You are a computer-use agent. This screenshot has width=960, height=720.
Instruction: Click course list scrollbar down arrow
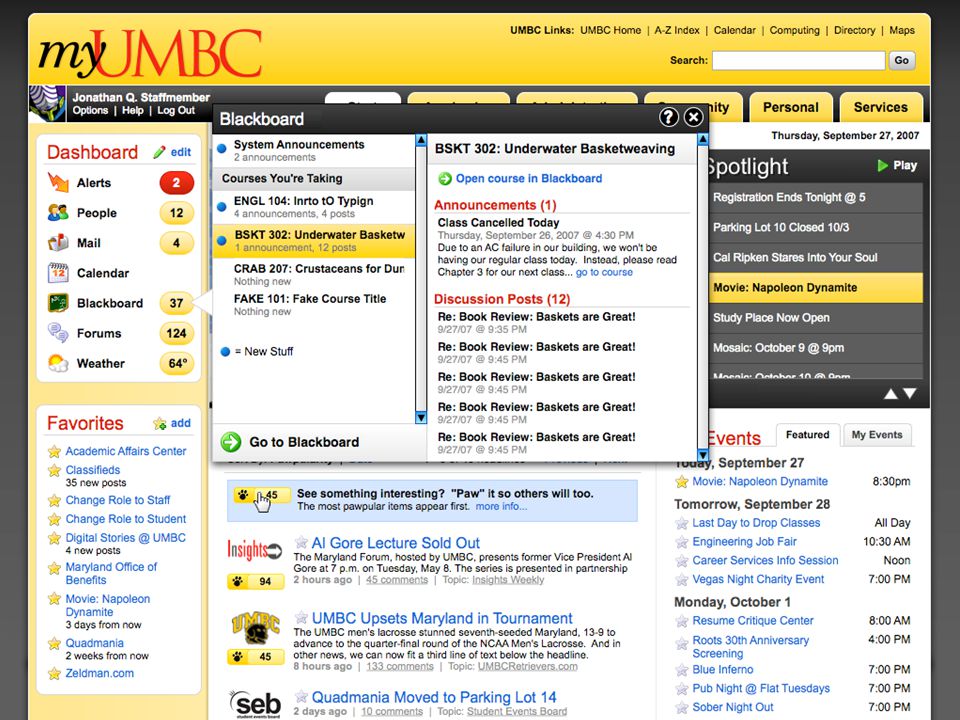point(421,418)
